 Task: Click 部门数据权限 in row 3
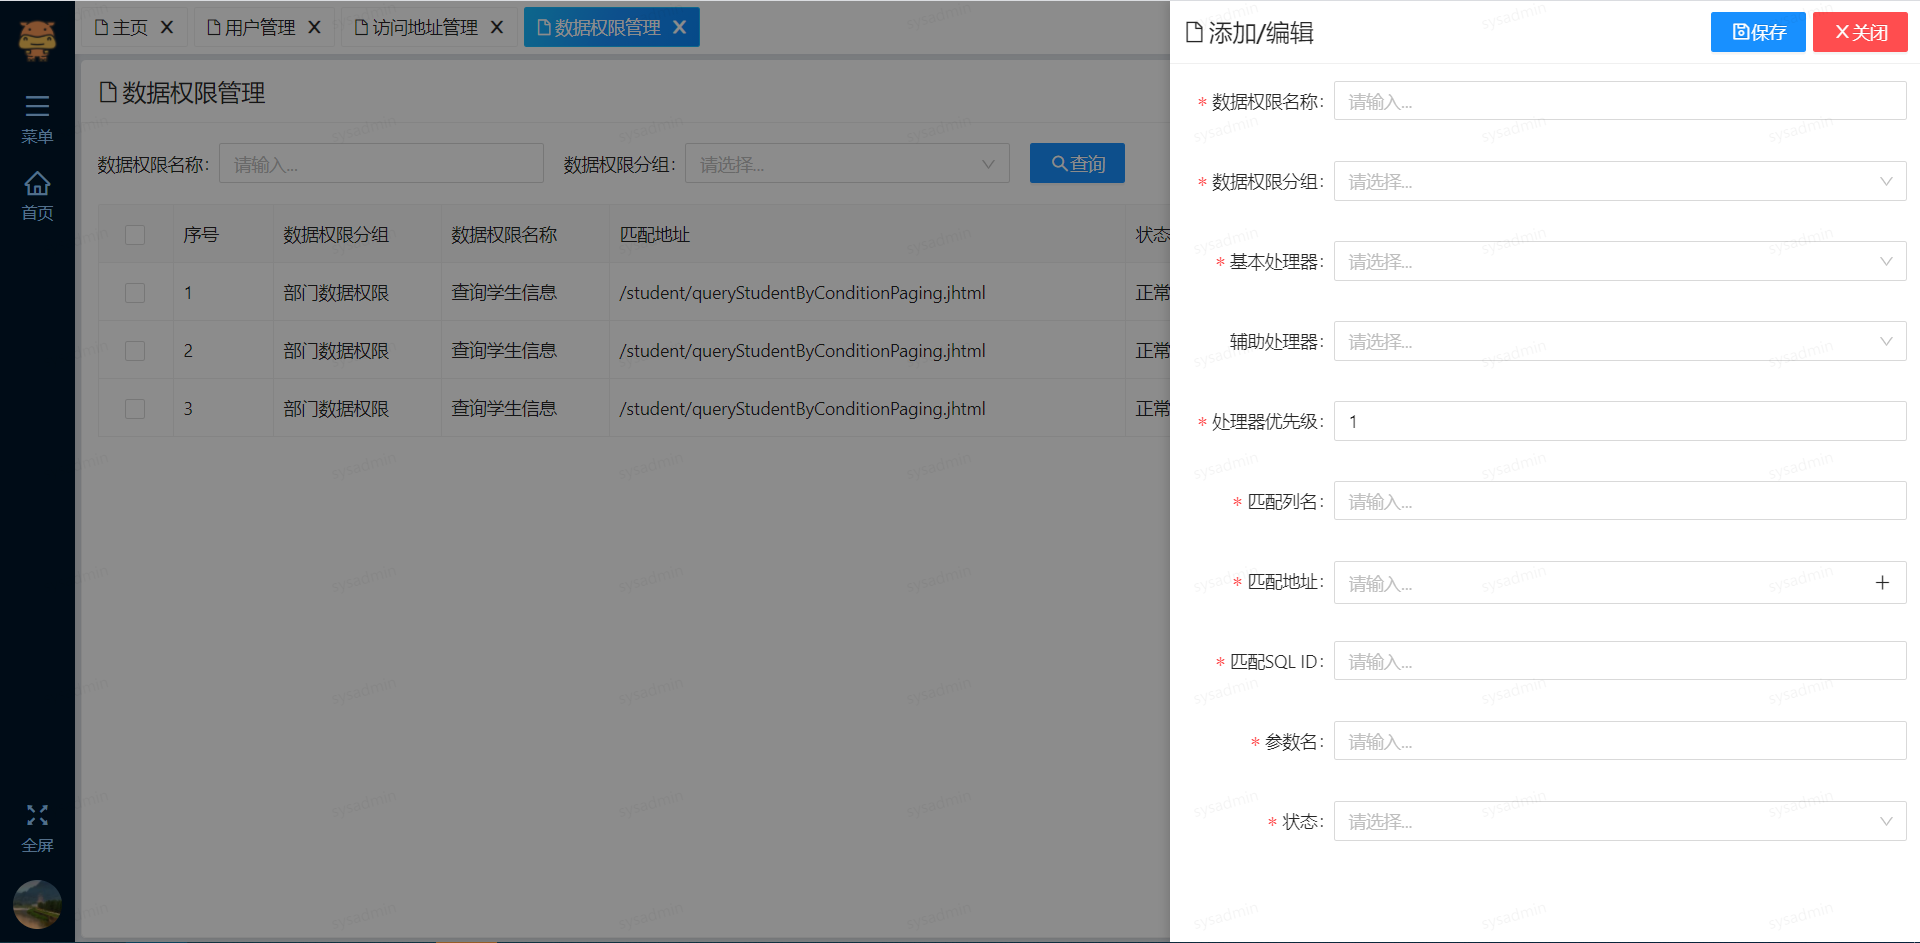pyautogui.click(x=336, y=409)
